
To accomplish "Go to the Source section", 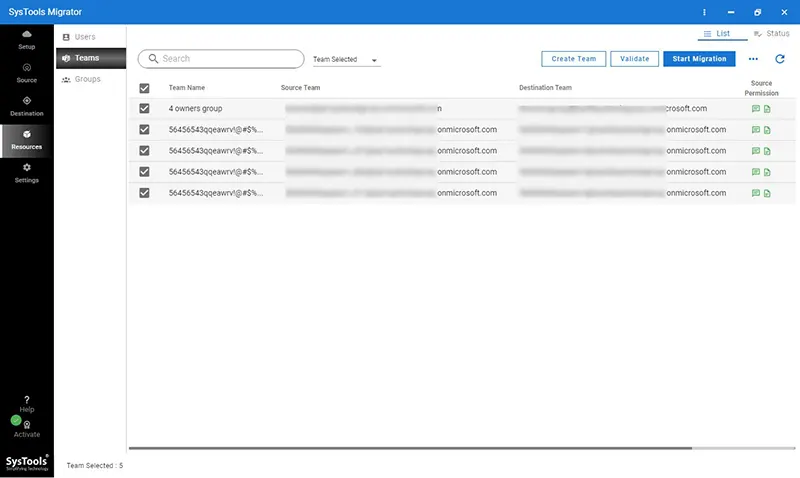I will pos(27,73).
